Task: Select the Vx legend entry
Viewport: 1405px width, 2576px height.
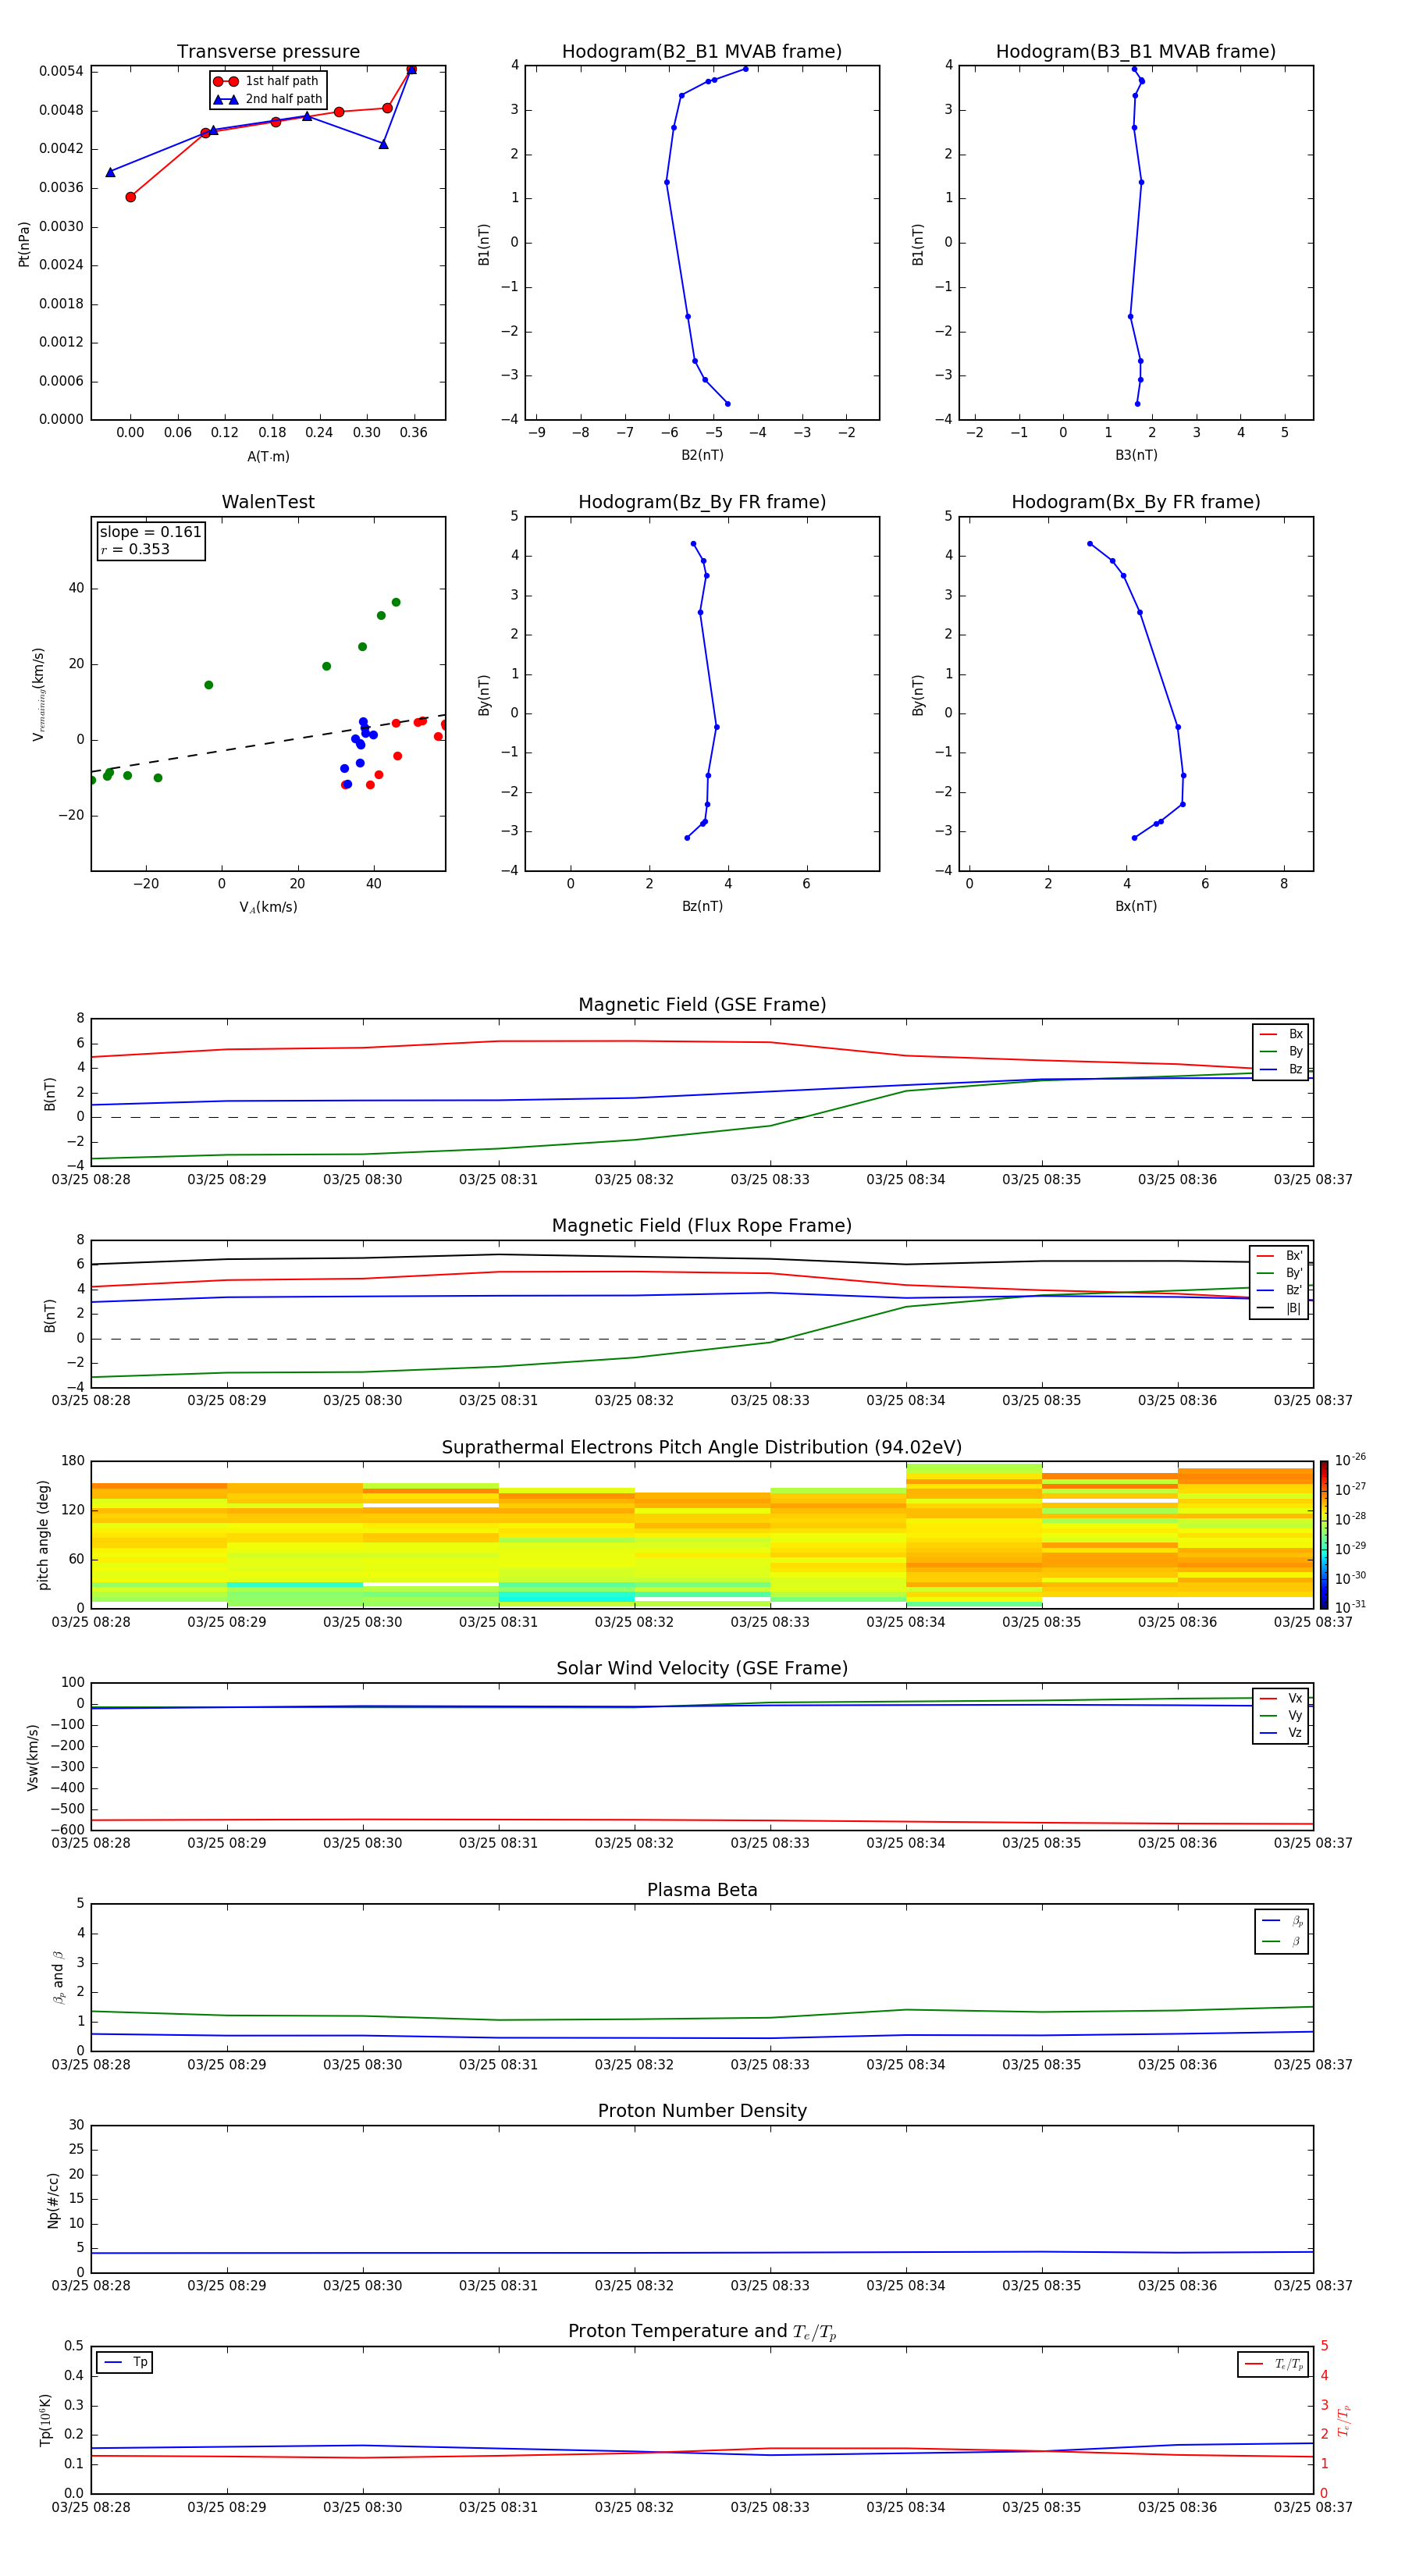Action: click(x=1281, y=1698)
